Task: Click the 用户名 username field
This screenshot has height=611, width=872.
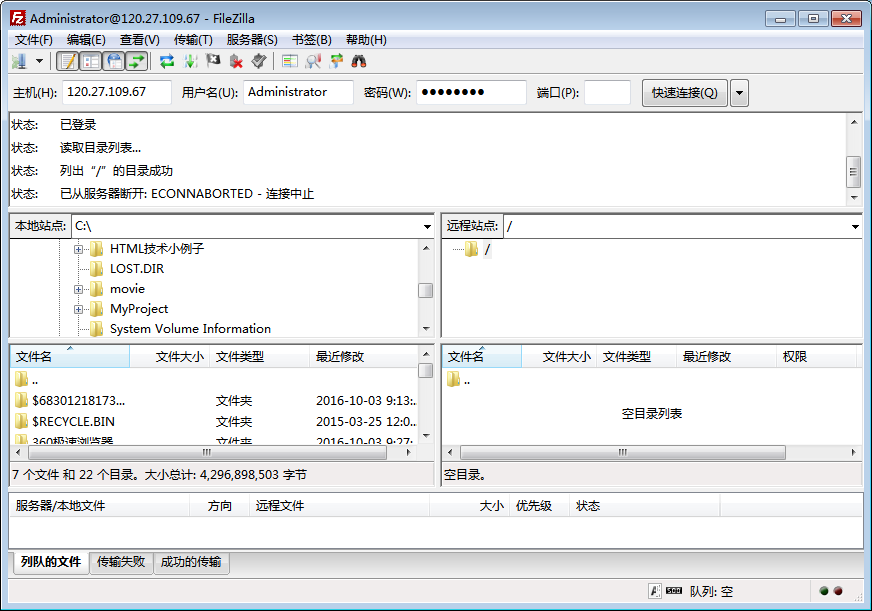Action: (298, 92)
